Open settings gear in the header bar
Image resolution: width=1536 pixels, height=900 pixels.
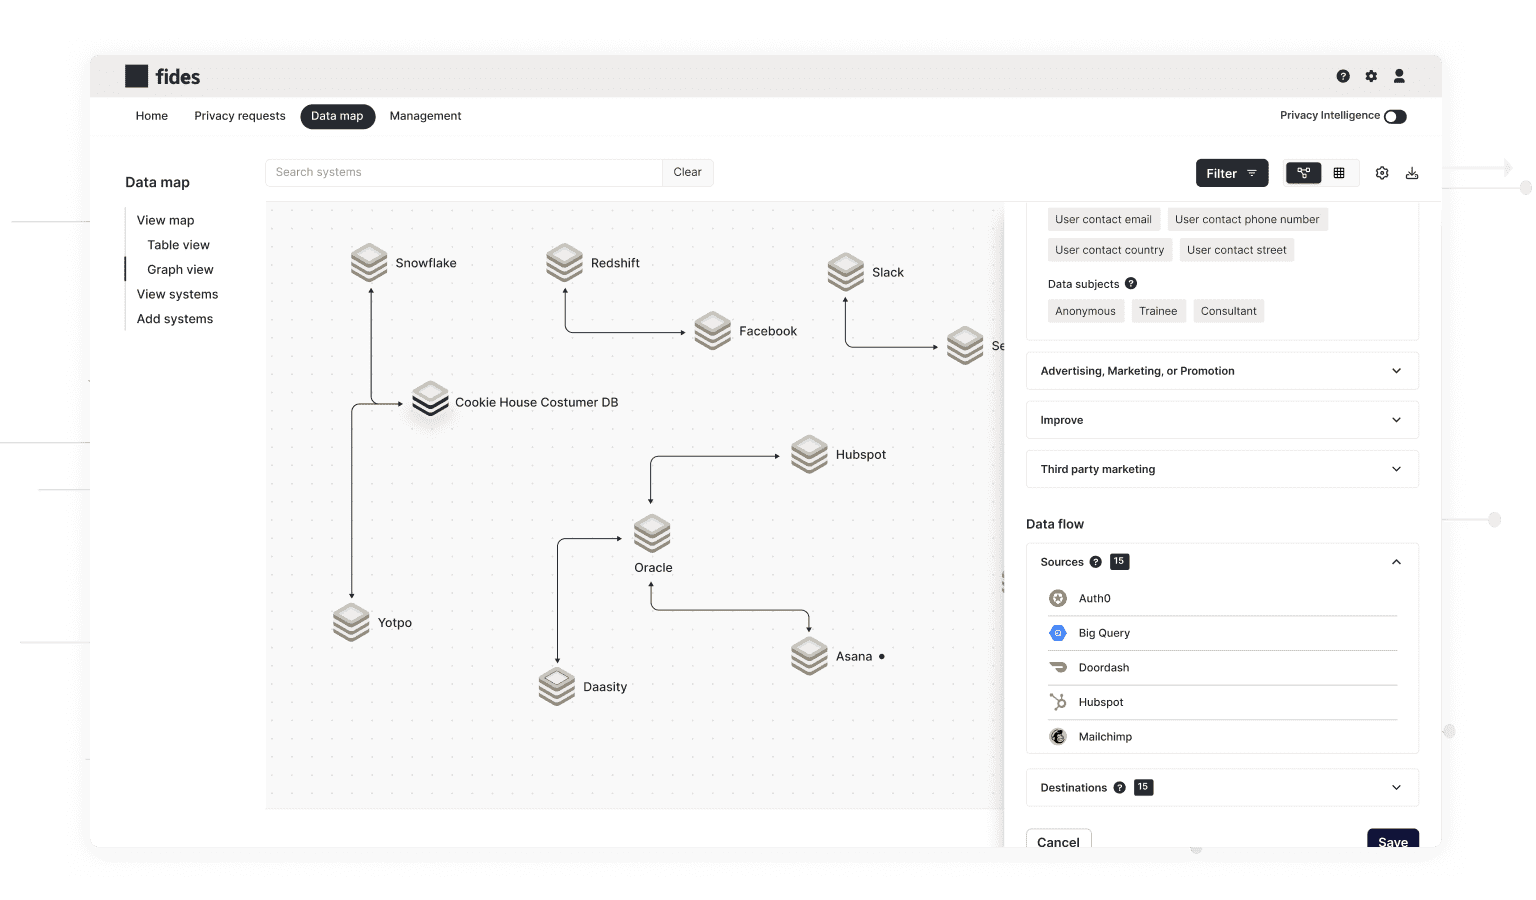(1371, 76)
